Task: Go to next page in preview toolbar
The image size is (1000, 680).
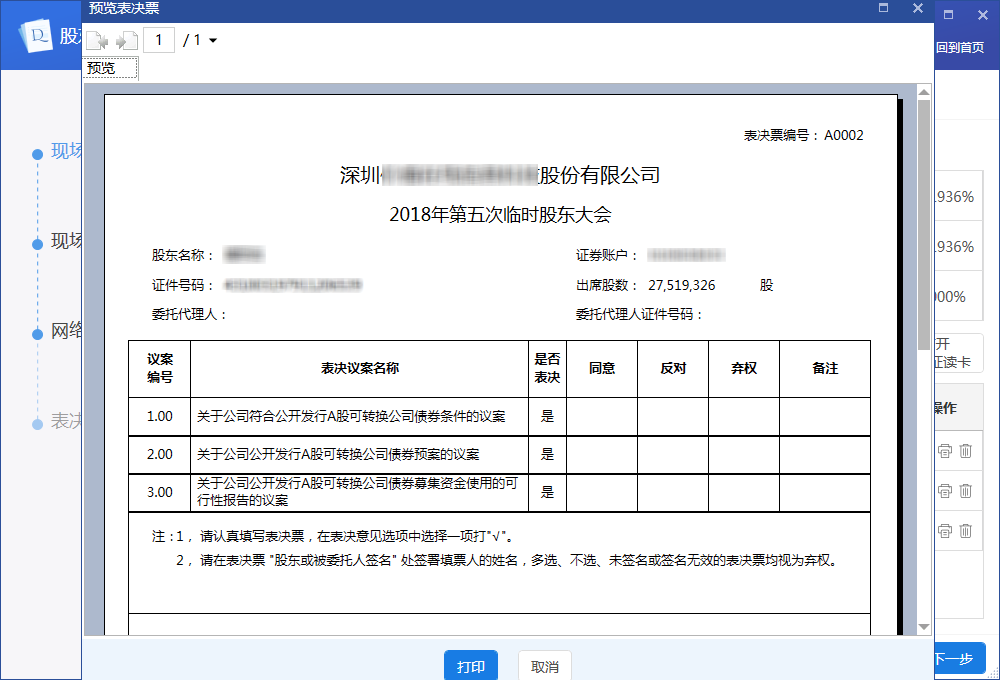Action: 126,41
